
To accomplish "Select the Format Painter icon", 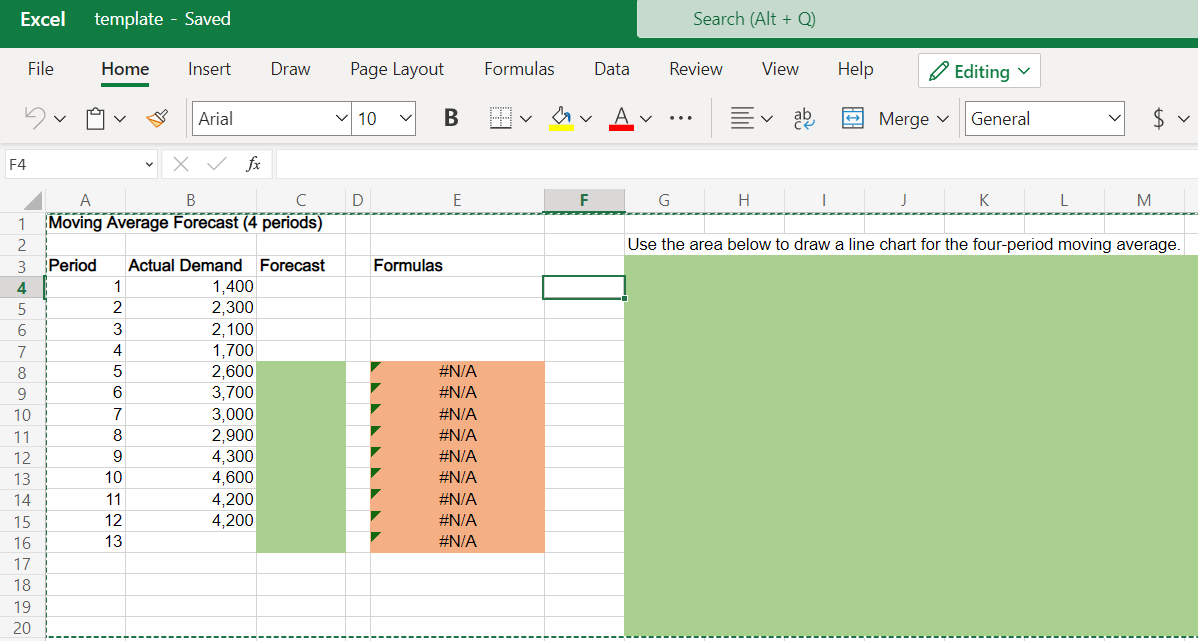I will click(x=156, y=117).
